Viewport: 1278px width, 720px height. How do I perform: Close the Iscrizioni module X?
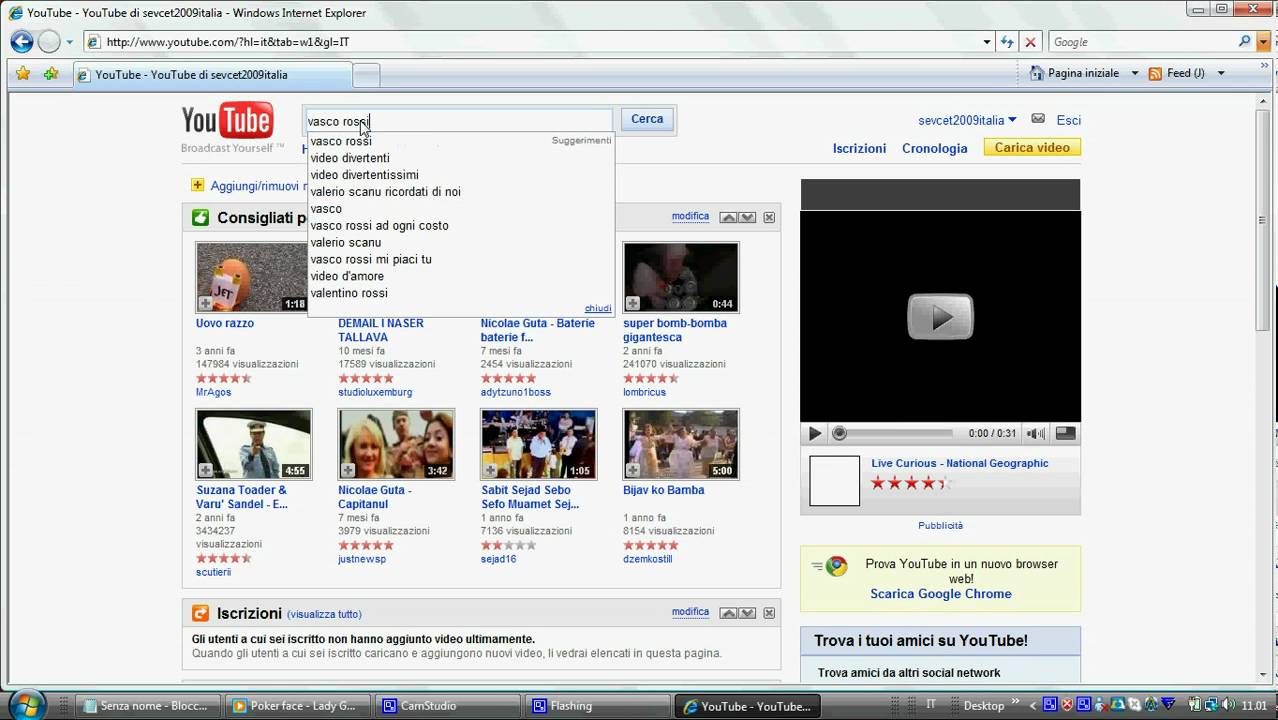coord(769,613)
